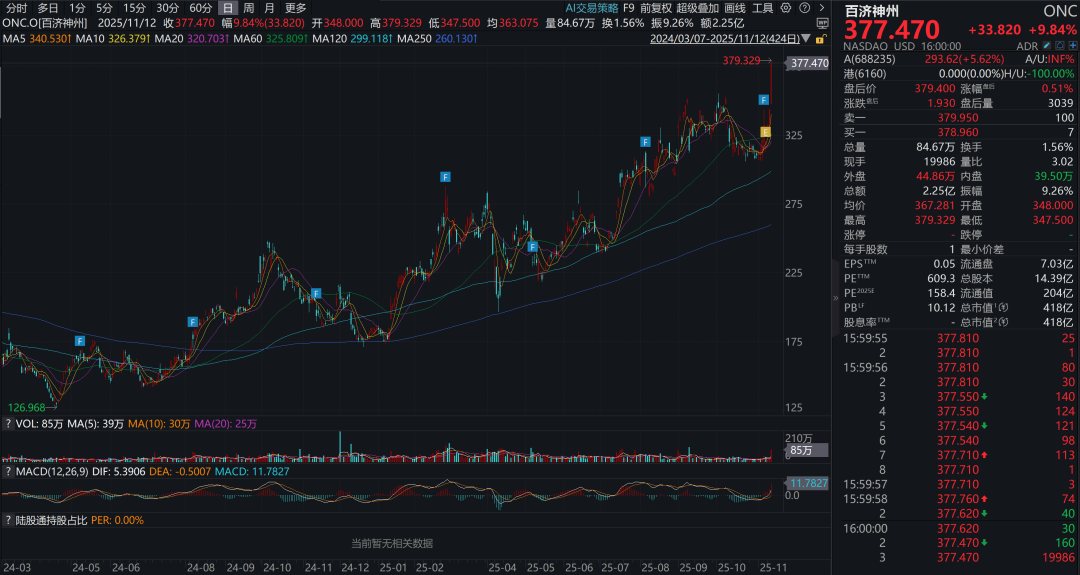Viewport: 1080px width, 575px height.
Task: Click the 11.7827 MACD value tag on axis
Action: tap(807, 483)
